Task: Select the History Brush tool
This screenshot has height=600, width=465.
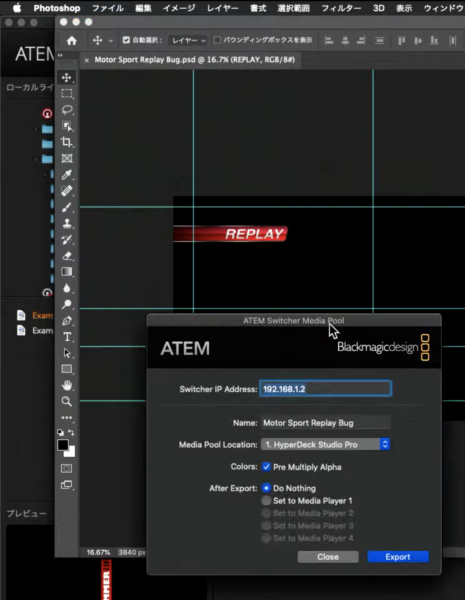Action: 67,240
